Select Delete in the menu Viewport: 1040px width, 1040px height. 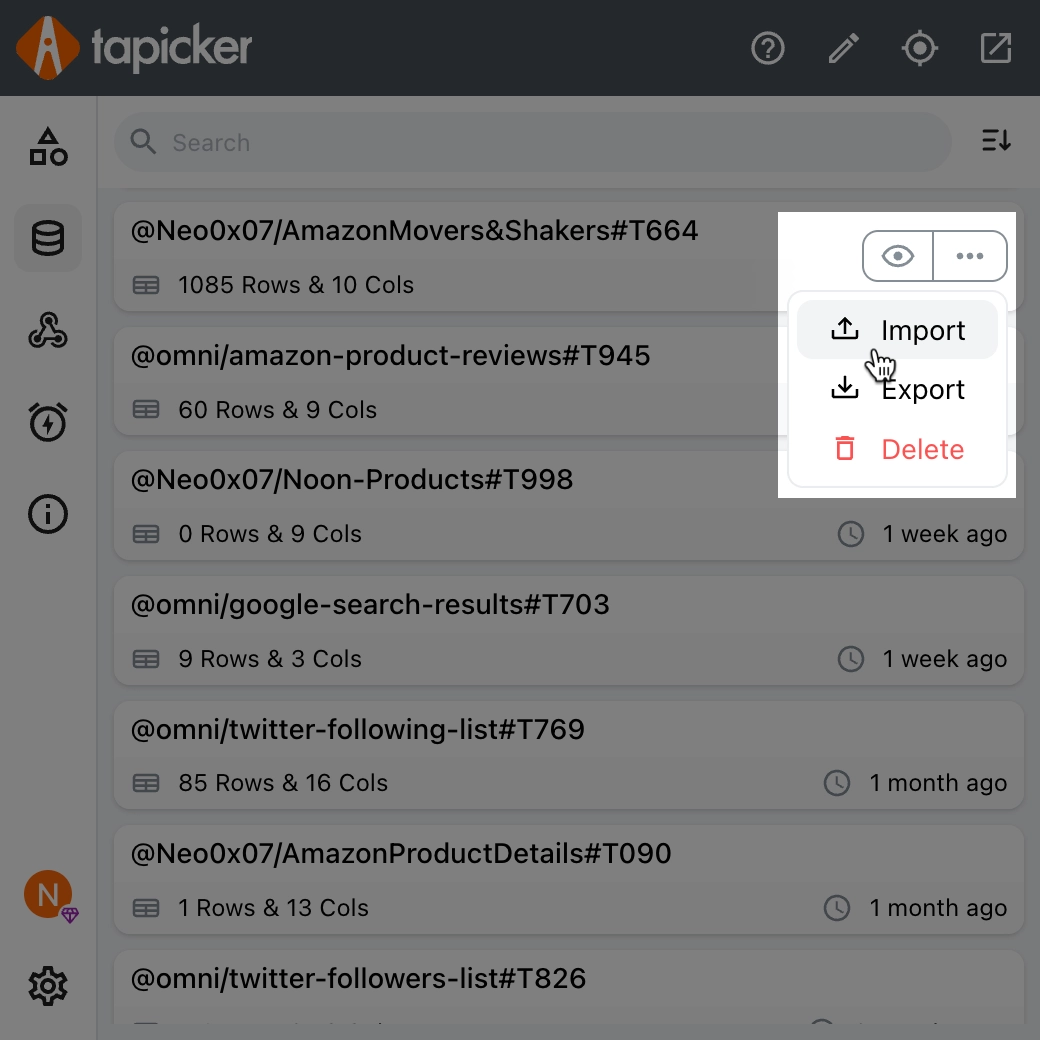898,449
